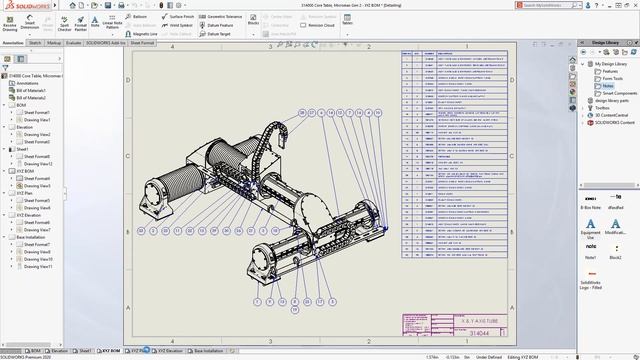Click the Home icon in the title toolbar
The width and height of the screenshot is (640, 360).
pos(73,5)
